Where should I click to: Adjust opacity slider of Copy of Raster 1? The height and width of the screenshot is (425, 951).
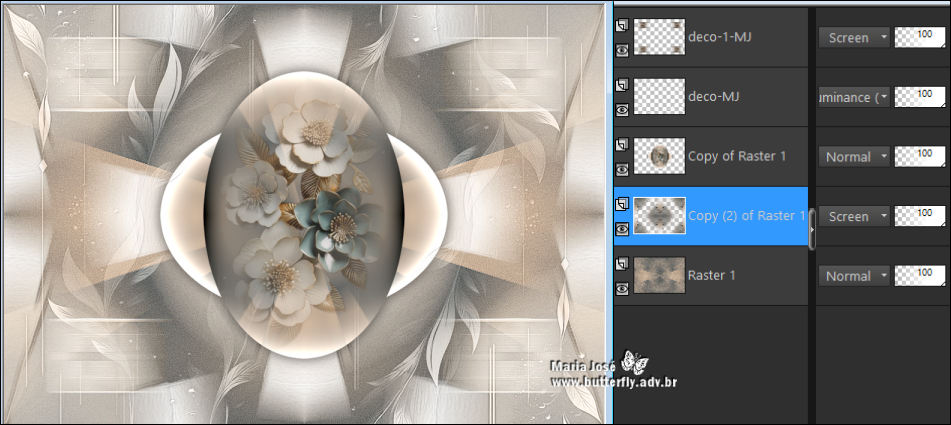point(919,156)
